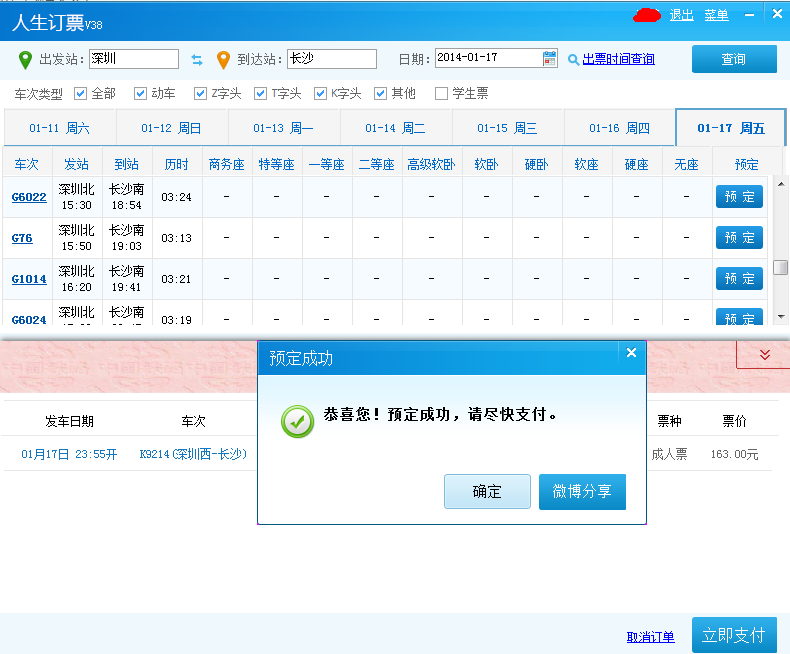Toggle the K字头 checkbox
The width and height of the screenshot is (790, 654).
(x=320, y=94)
